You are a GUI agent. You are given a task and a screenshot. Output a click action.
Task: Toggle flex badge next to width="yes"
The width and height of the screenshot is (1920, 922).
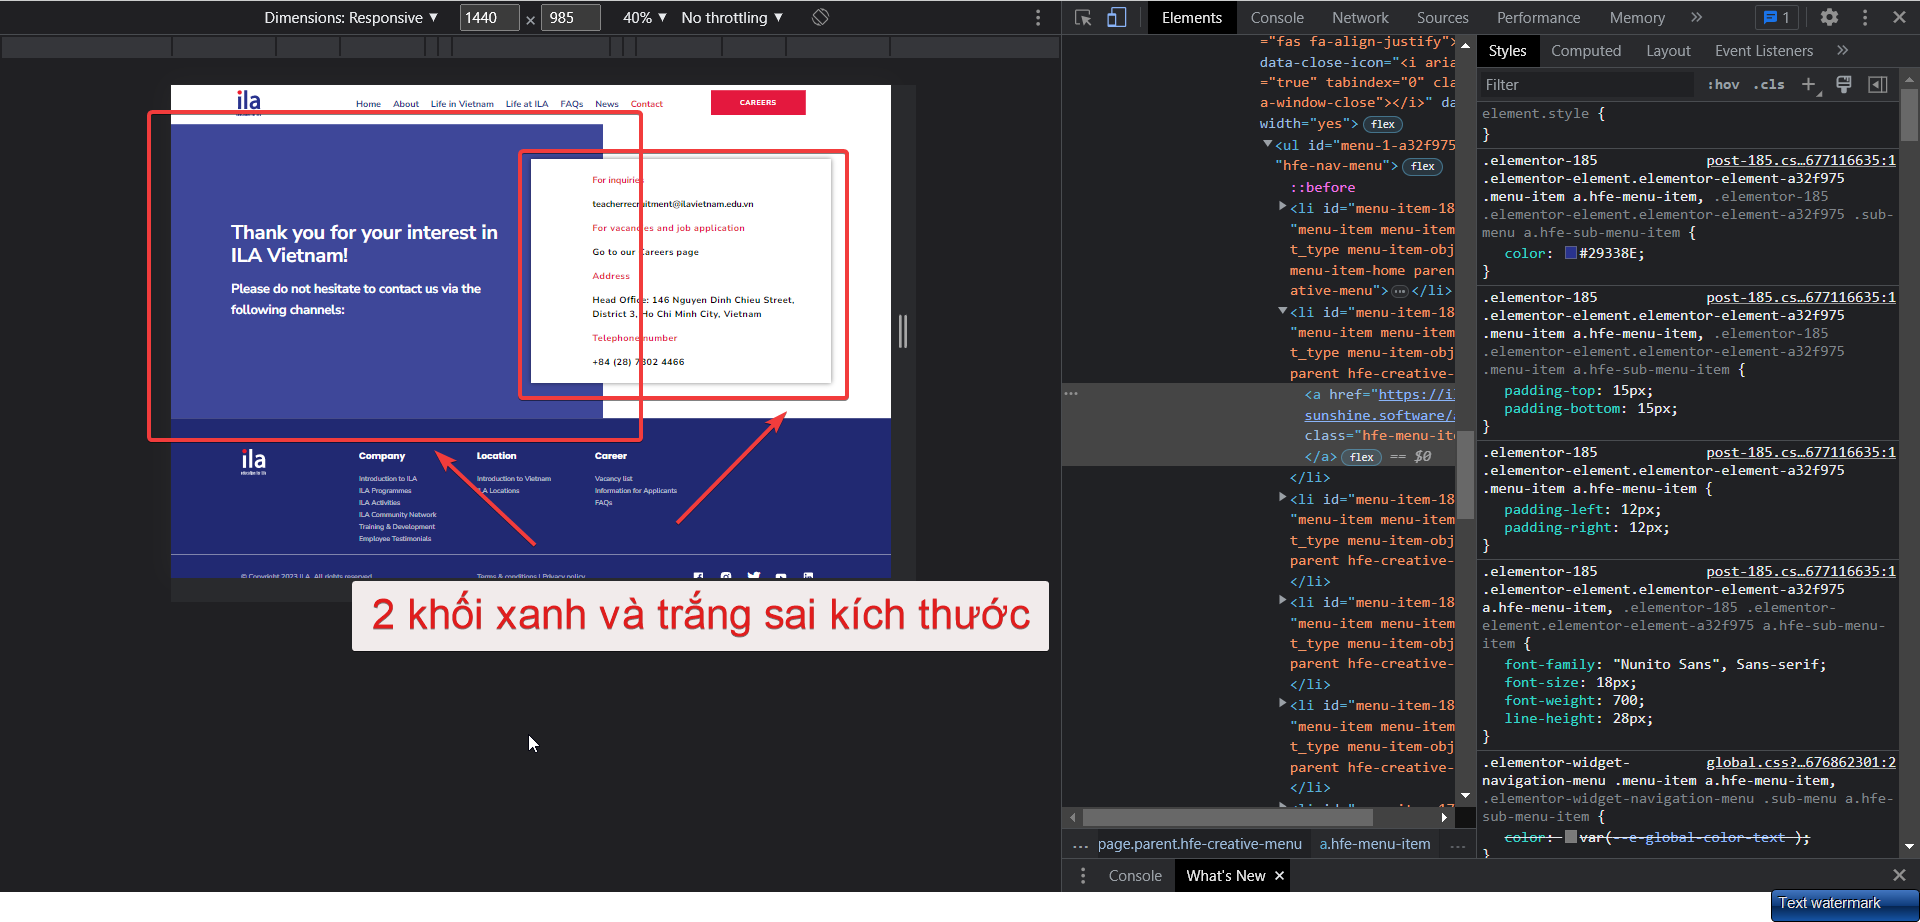pos(1383,124)
